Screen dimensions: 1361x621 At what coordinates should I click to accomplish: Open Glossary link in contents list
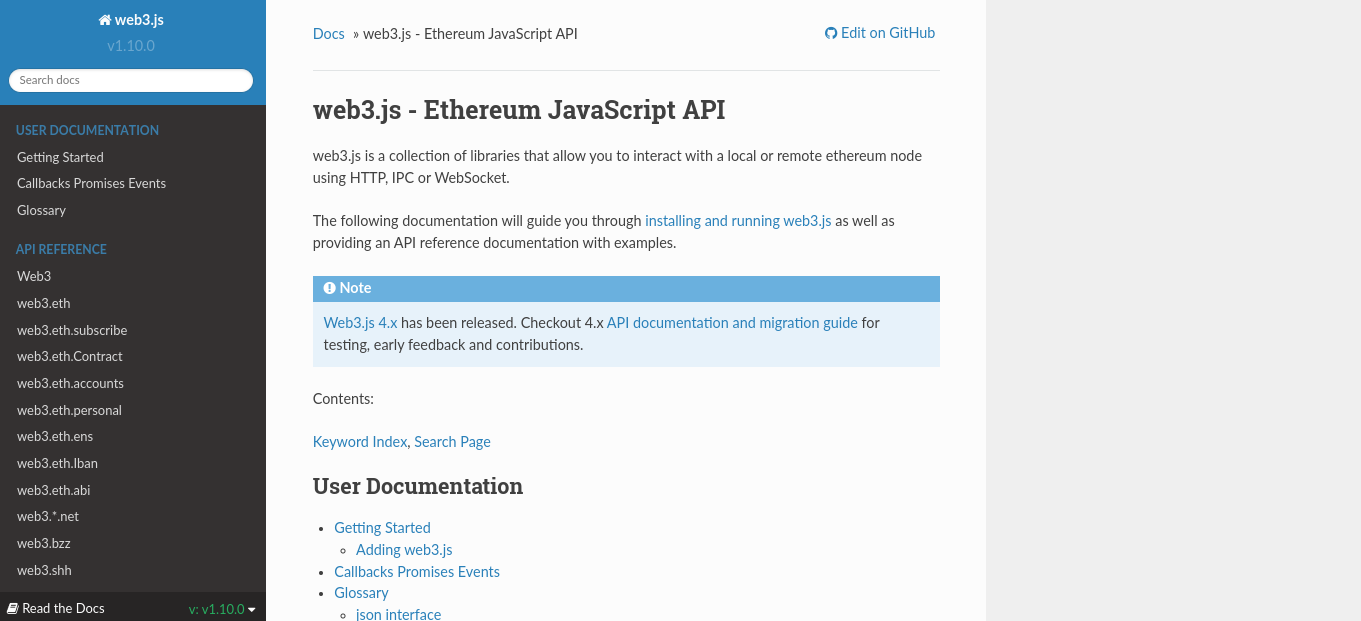(361, 592)
